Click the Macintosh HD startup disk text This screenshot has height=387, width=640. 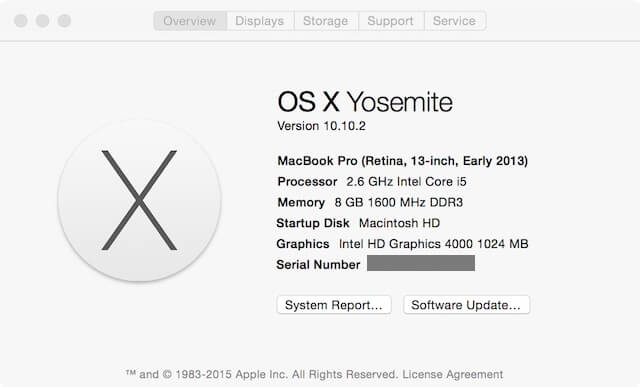pos(399,223)
